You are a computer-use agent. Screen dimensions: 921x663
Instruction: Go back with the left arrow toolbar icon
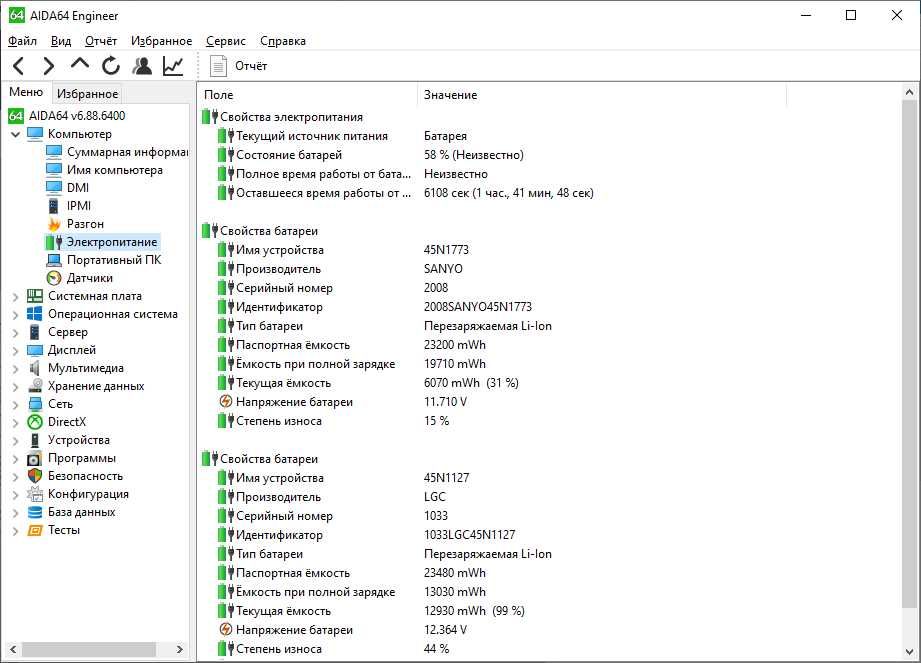coord(18,66)
